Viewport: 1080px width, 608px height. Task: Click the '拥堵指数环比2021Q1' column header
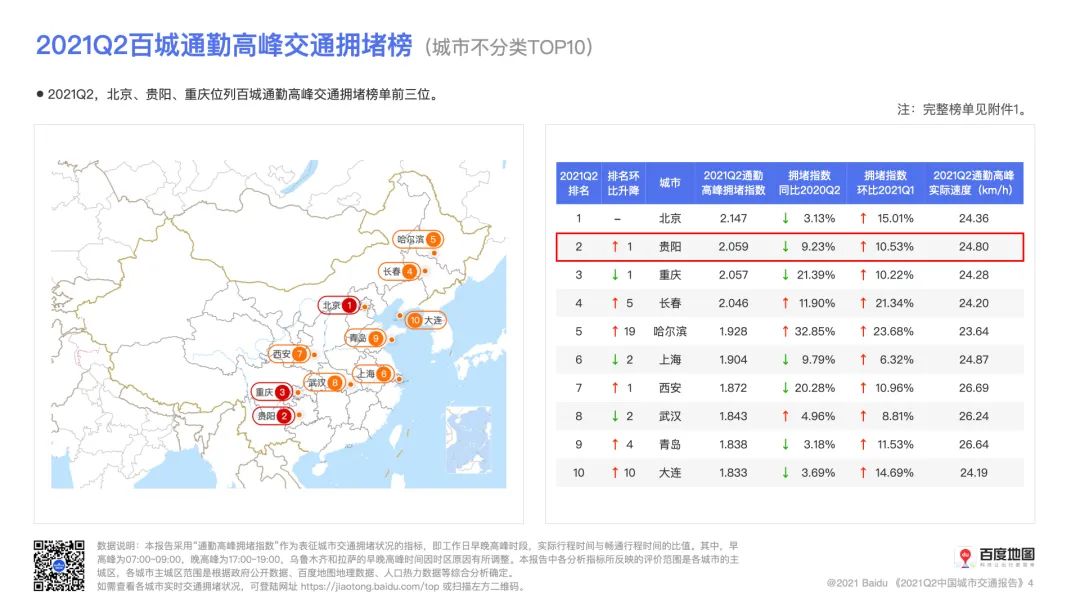[x=885, y=183]
